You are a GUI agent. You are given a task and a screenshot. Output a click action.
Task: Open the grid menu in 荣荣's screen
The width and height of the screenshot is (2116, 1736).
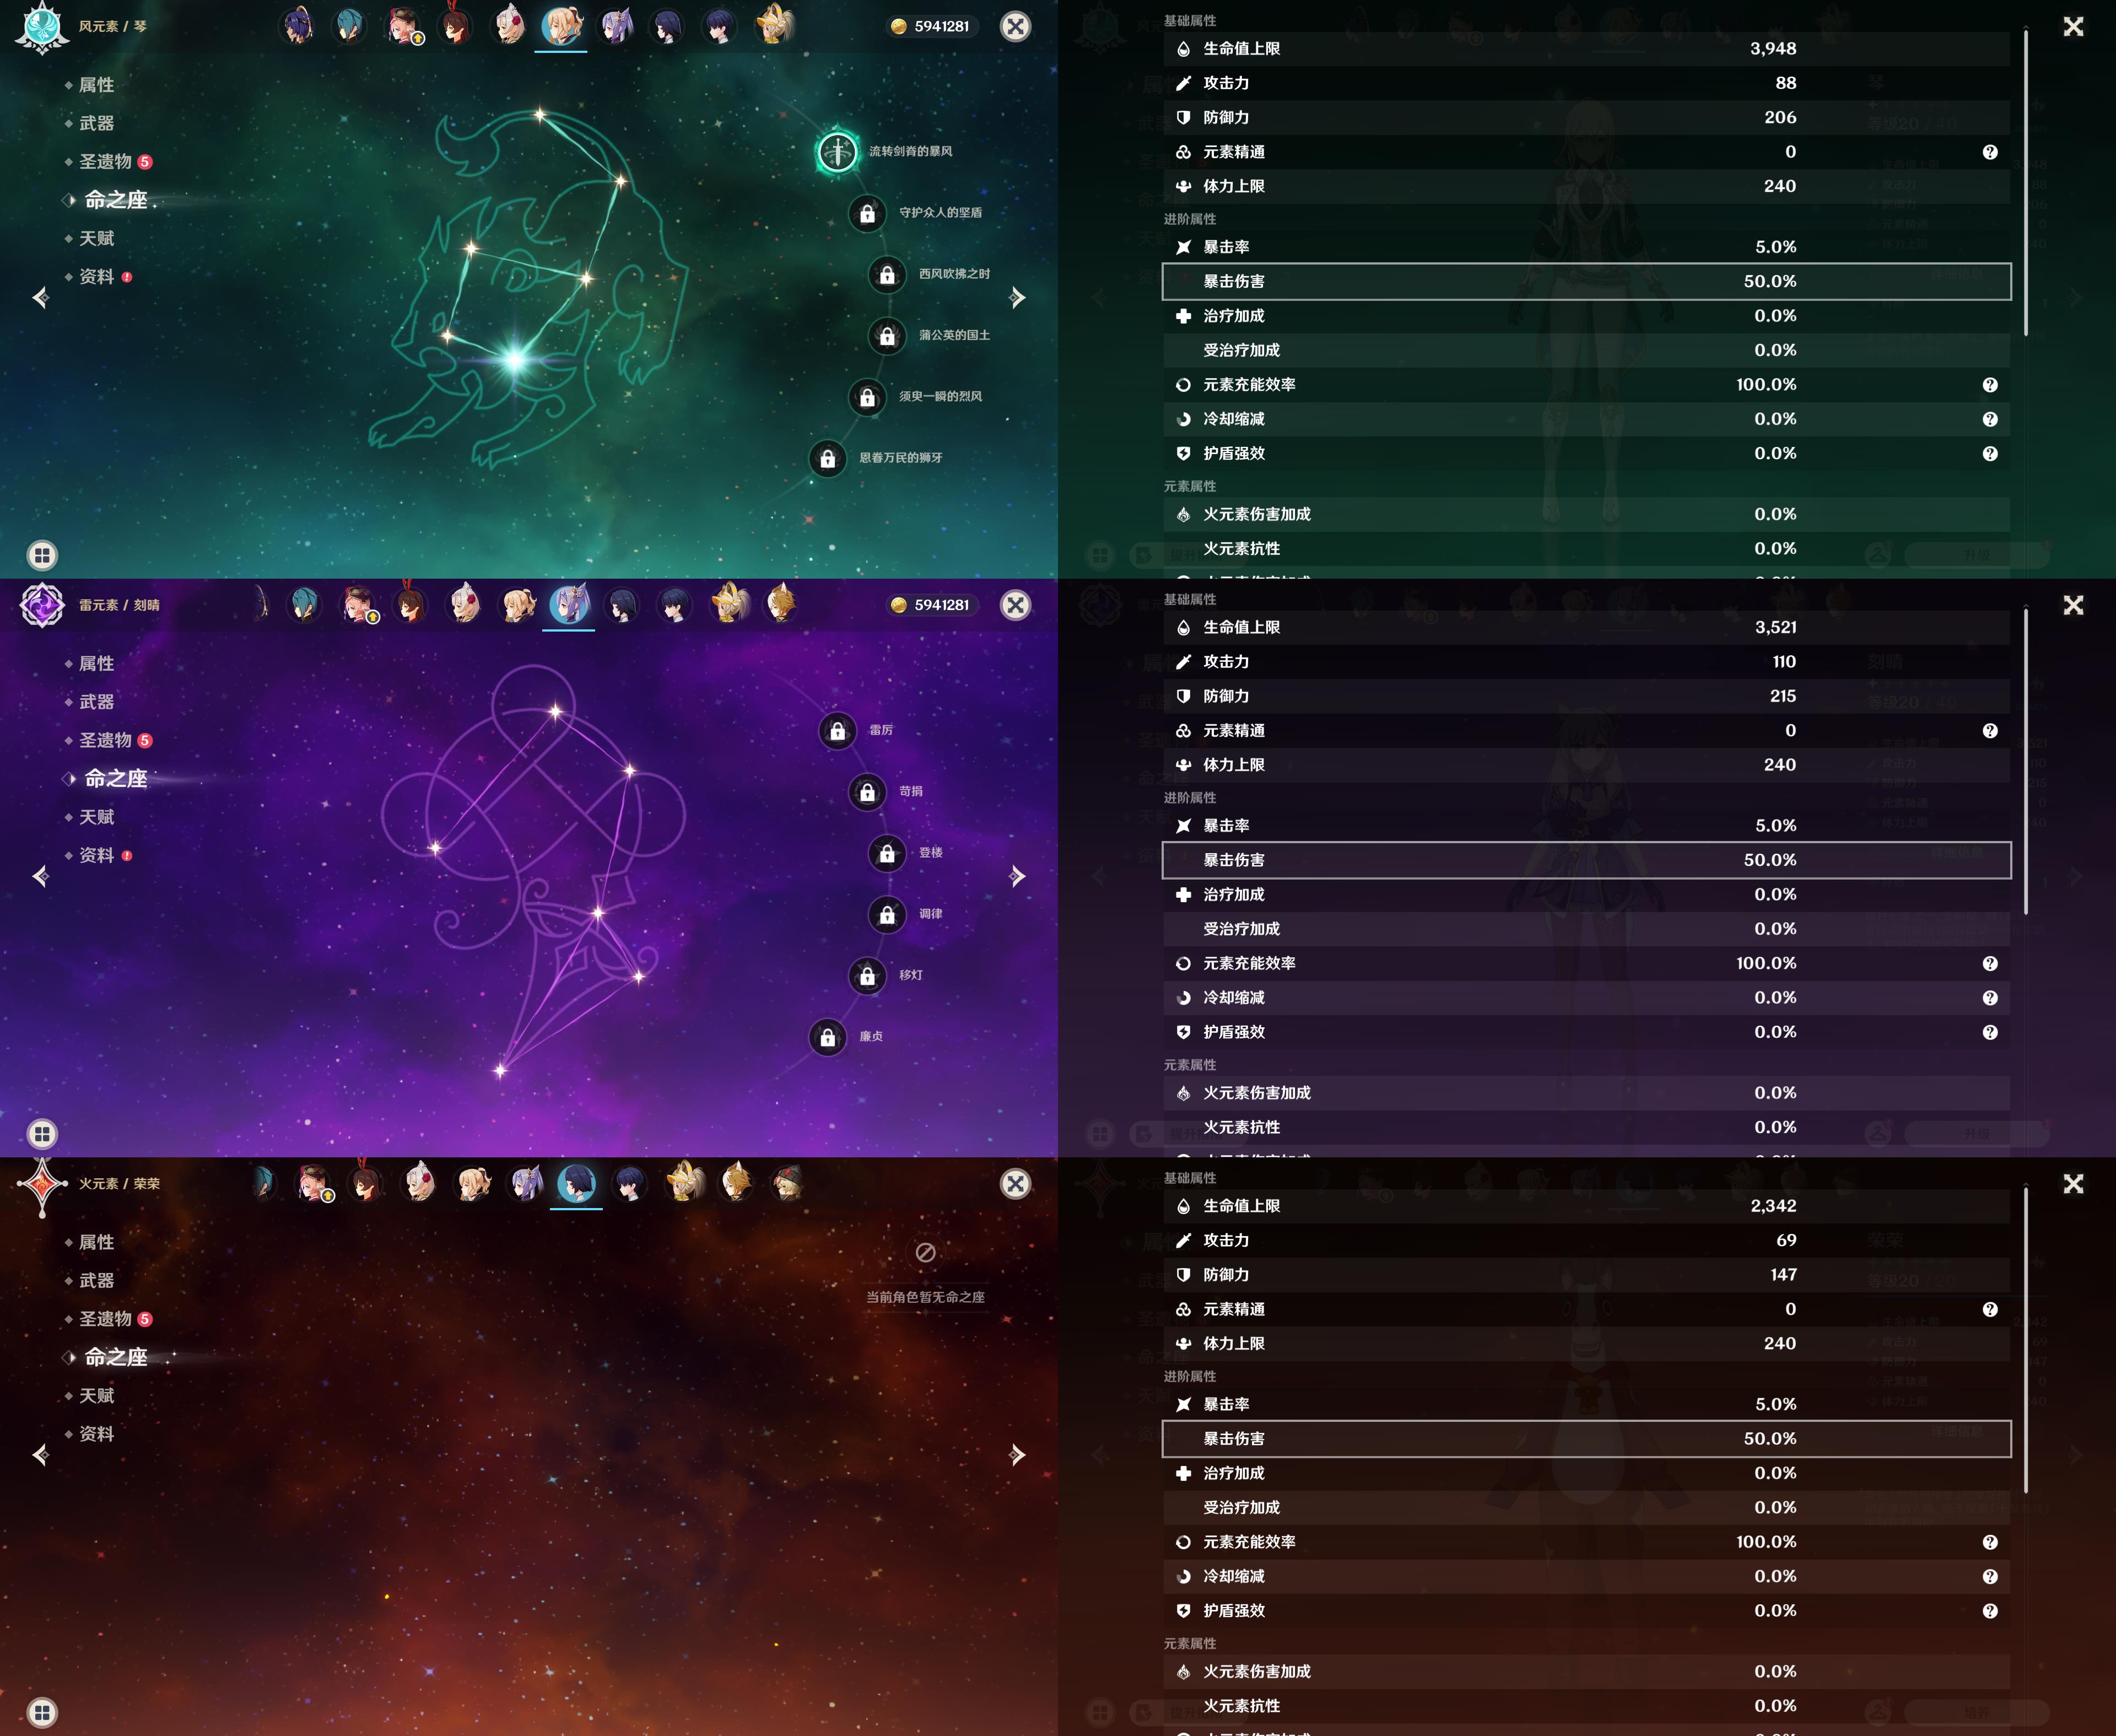point(42,1712)
